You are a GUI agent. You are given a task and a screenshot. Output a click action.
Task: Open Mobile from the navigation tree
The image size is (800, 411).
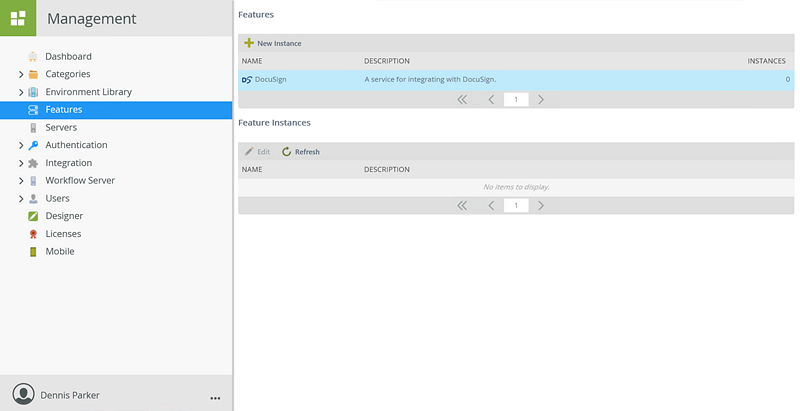[x=60, y=251]
